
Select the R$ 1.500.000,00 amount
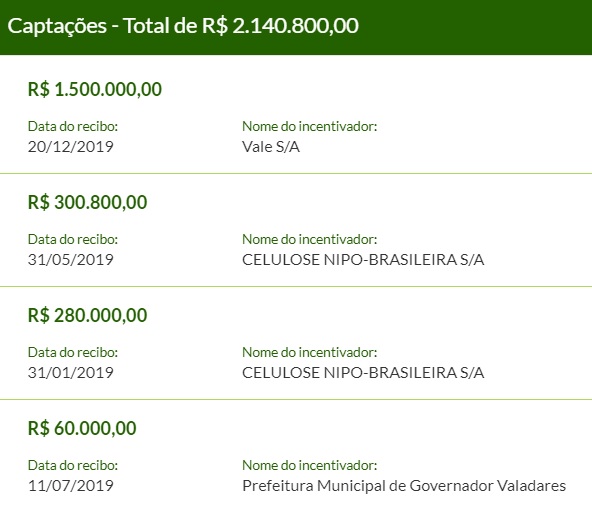(x=95, y=90)
